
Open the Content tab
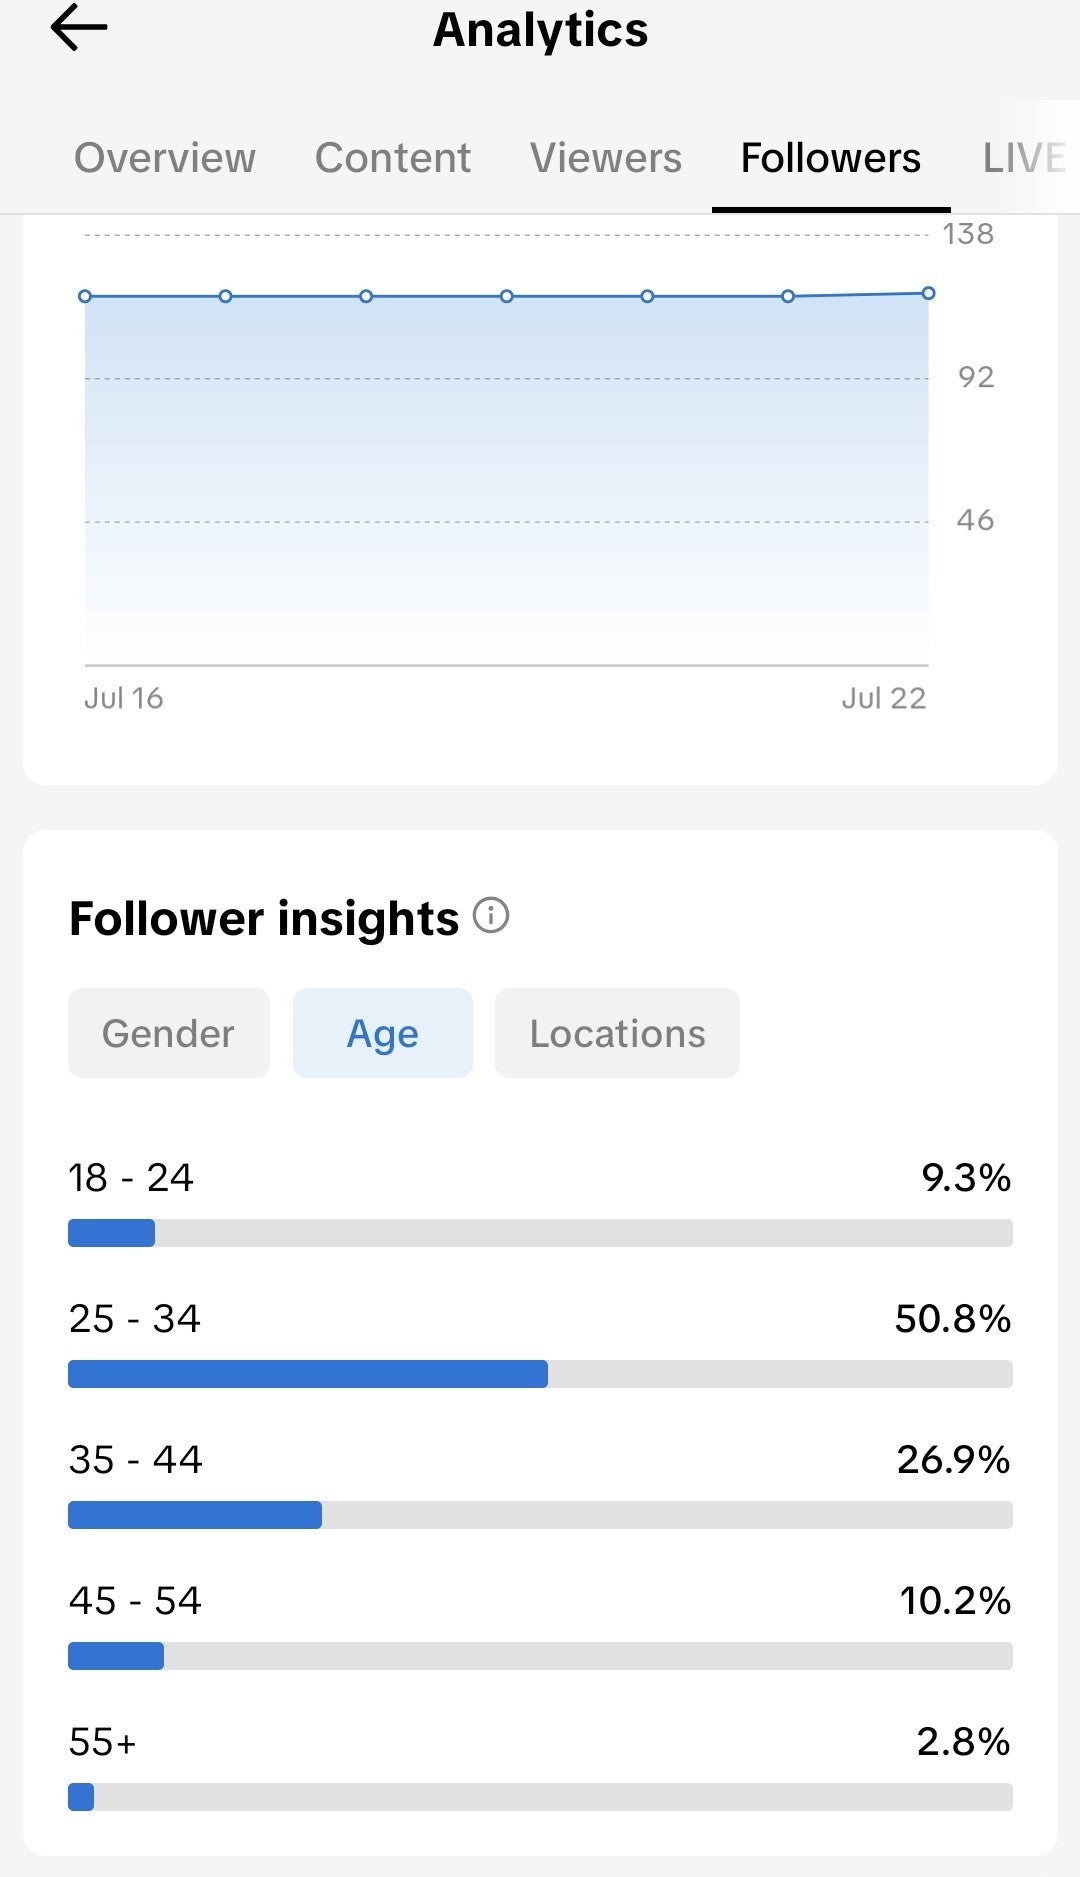(x=393, y=158)
